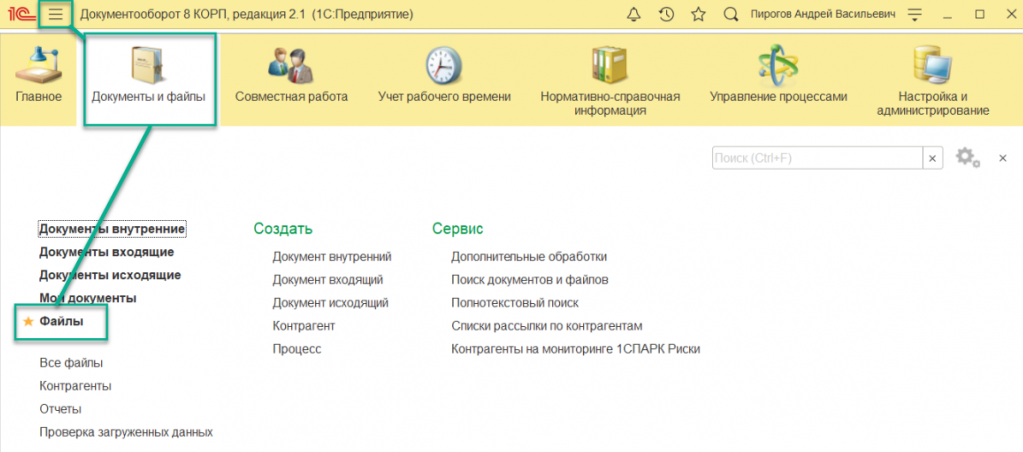Open Полнотекстовый поиск service
Image resolution: width=1023 pixels, height=452 pixels.
pyautogui.click(x=515, y=303)
